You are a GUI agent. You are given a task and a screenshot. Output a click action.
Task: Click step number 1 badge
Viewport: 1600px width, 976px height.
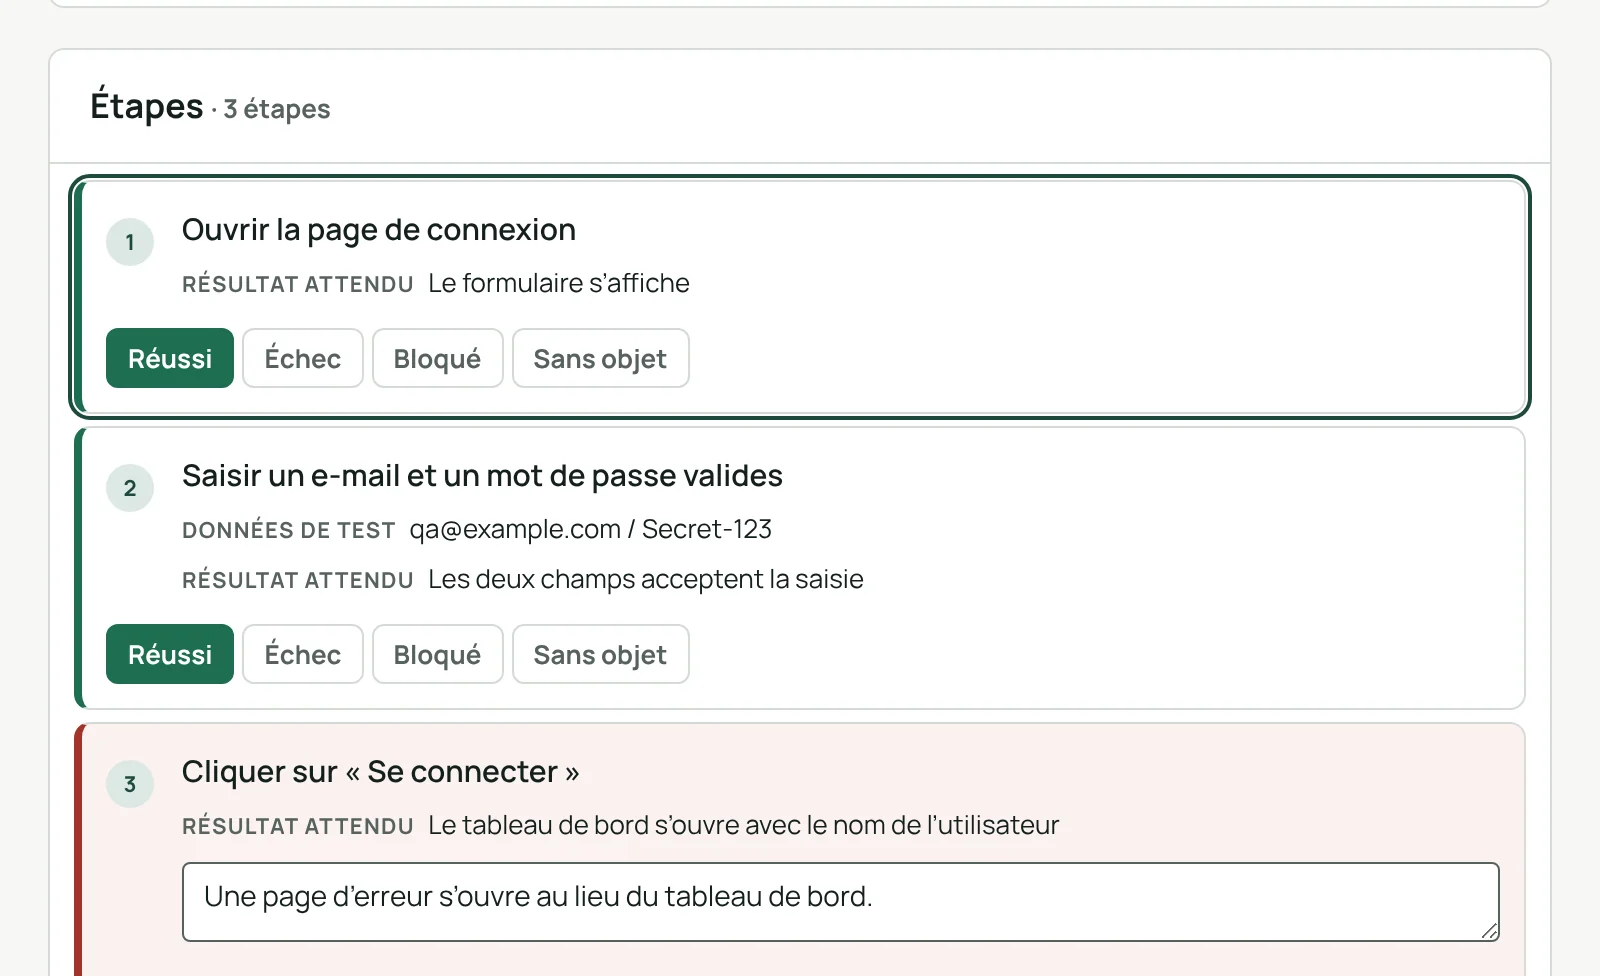(x=130, y=242)
